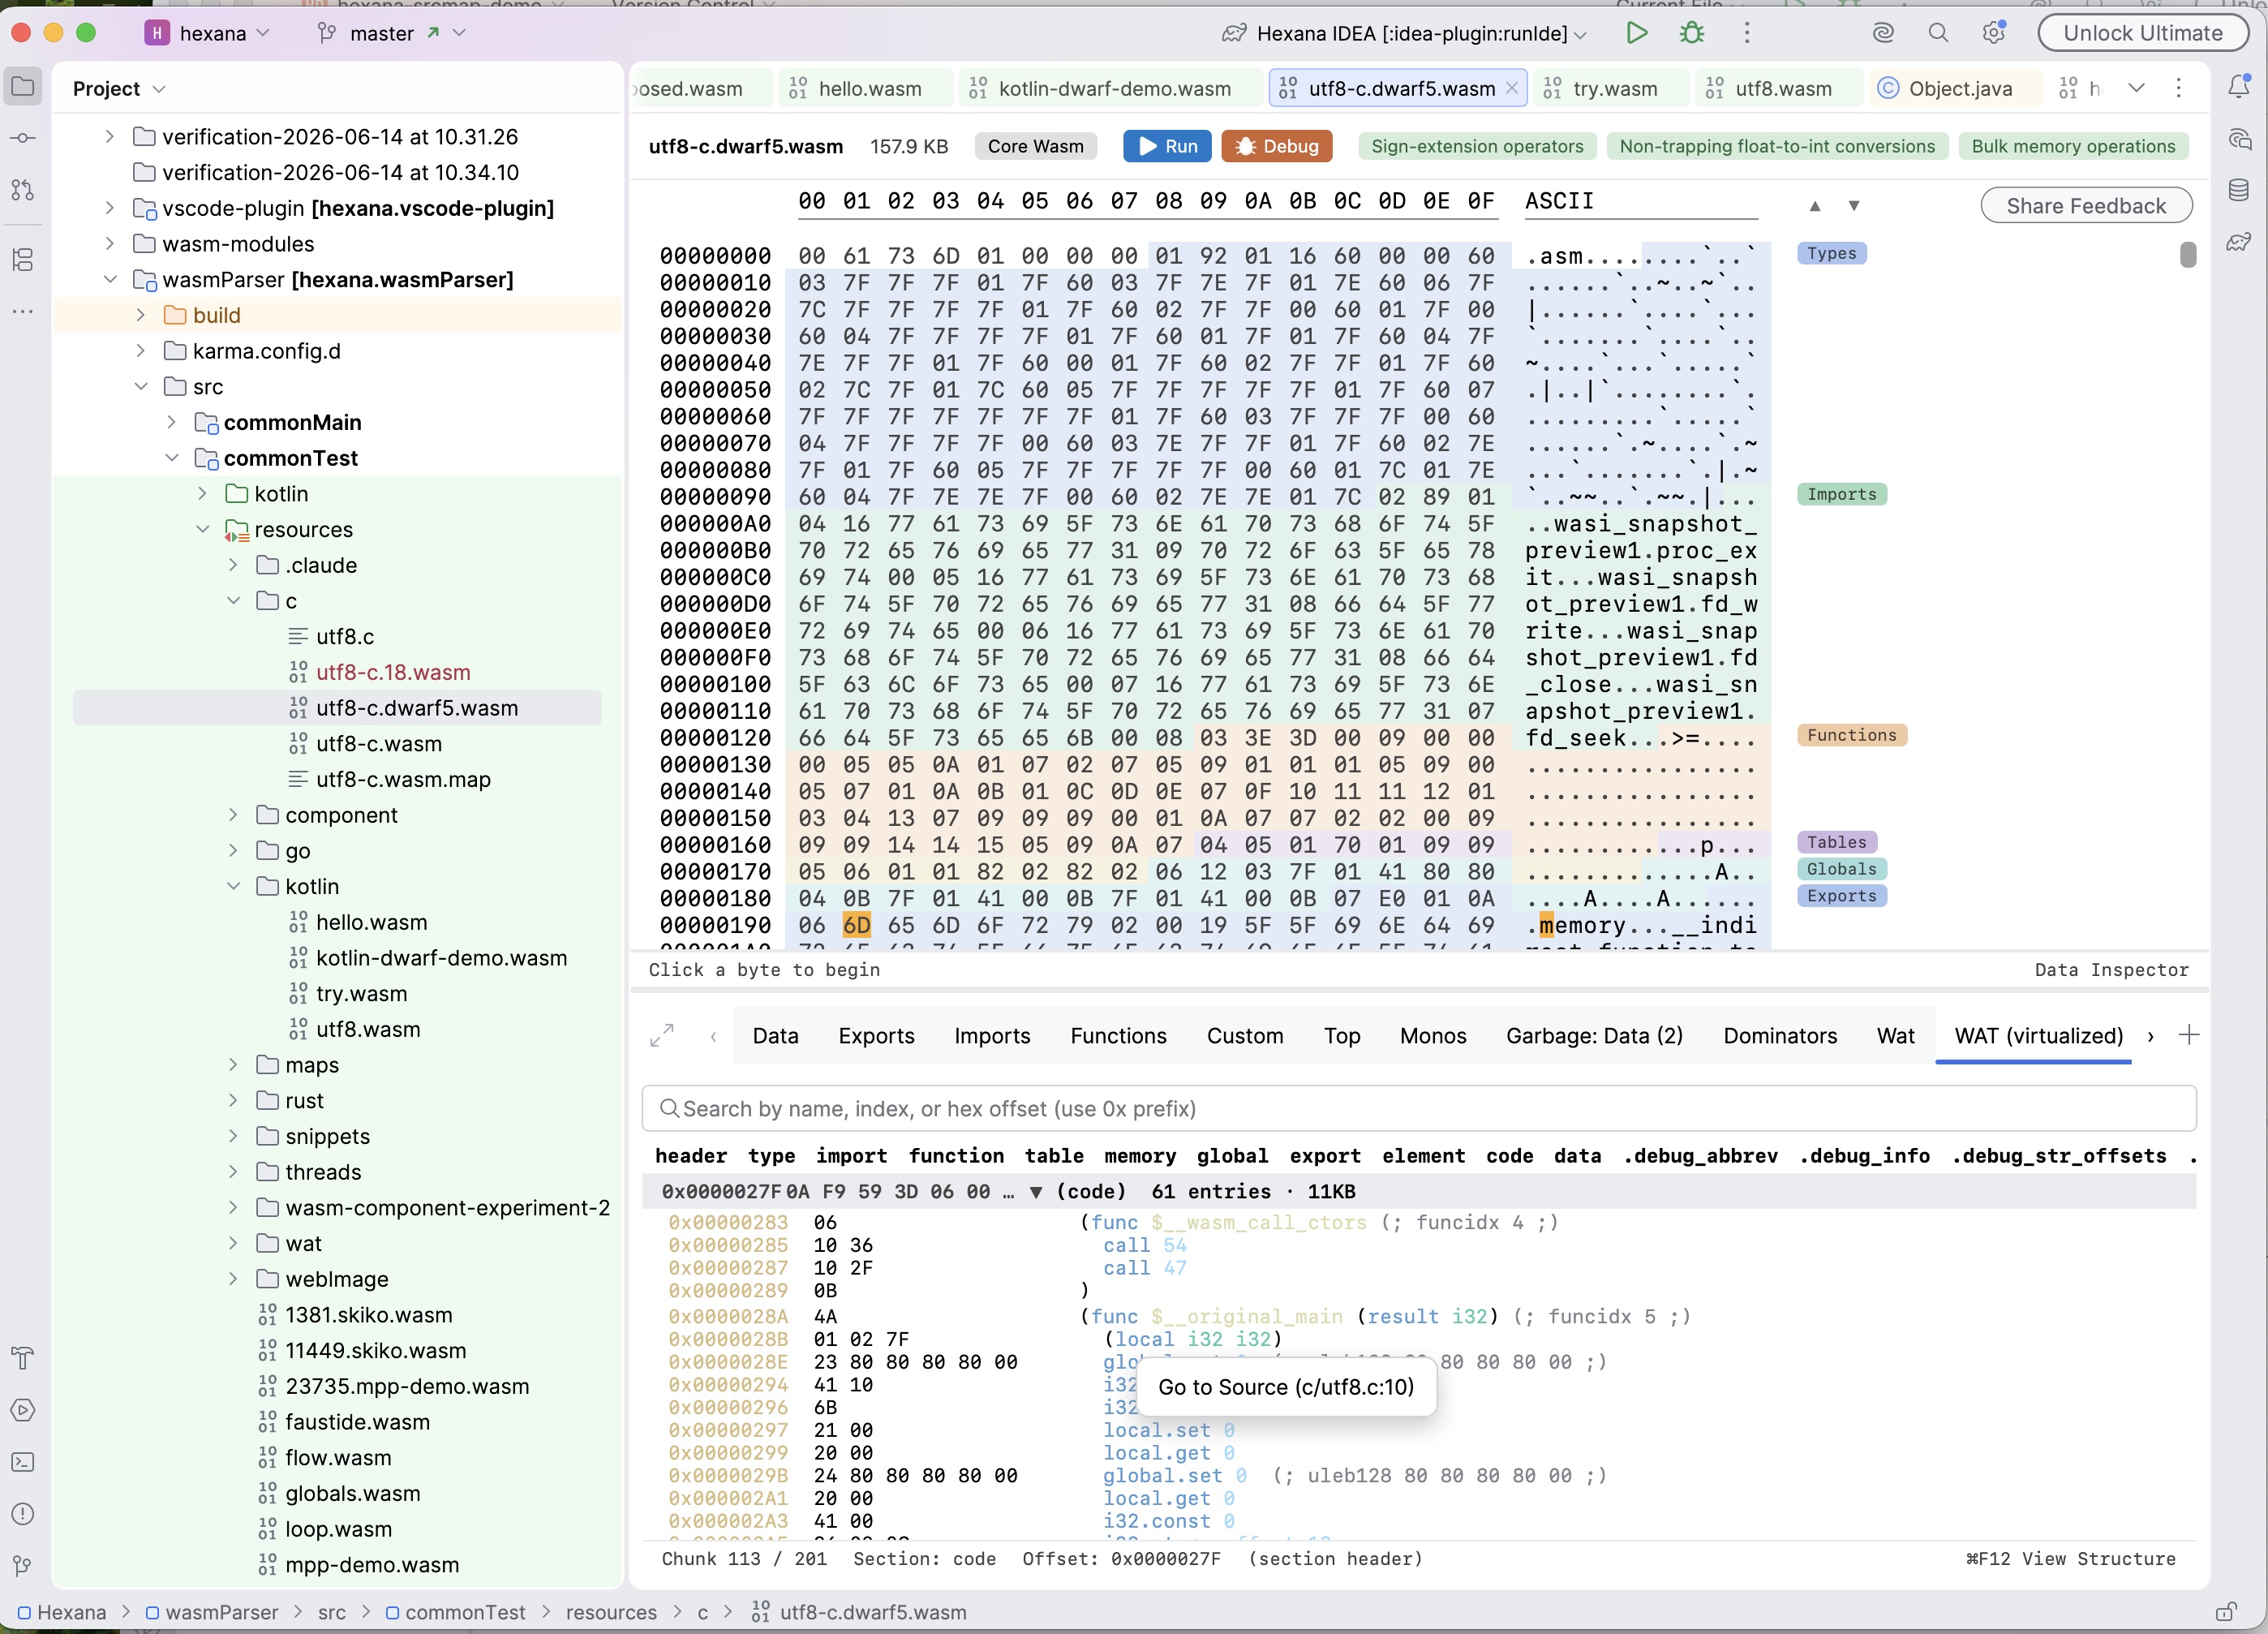Close the utf8-c.dwarf5.wasm editor tab

pyautogui.click(x=1512, y=88)
